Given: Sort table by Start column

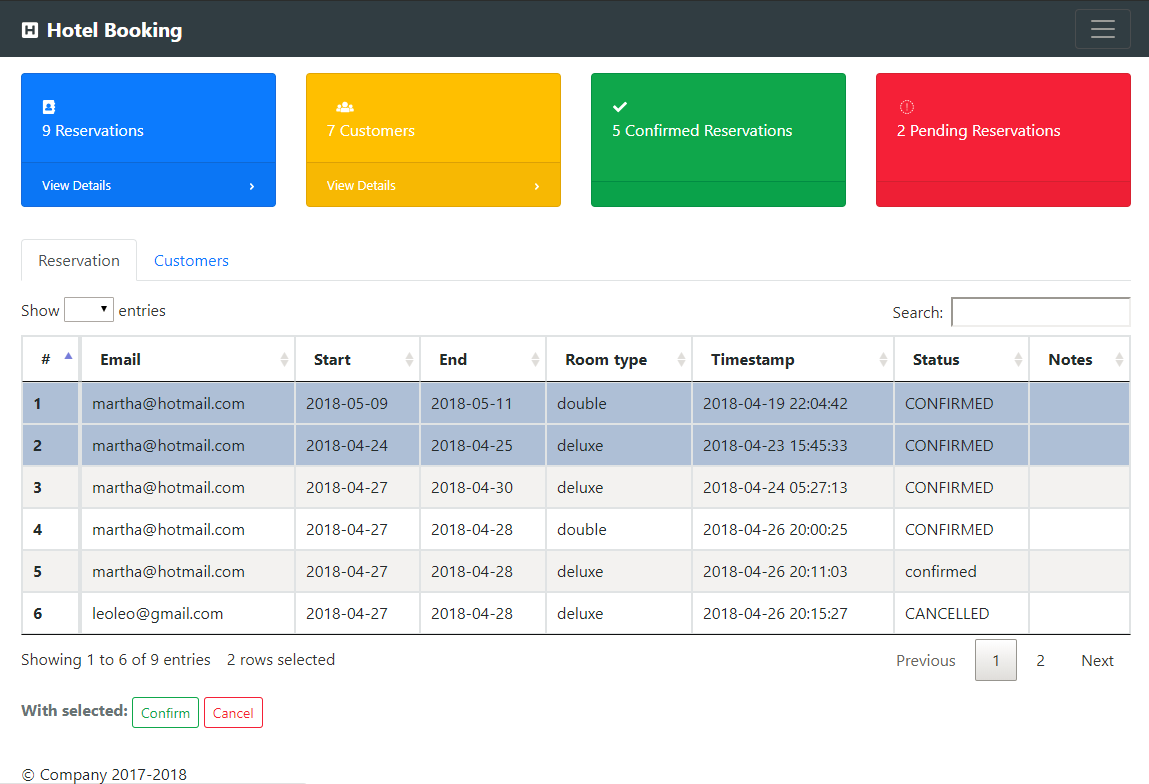Looking at the screenshot, I should (x=358, y=359).
